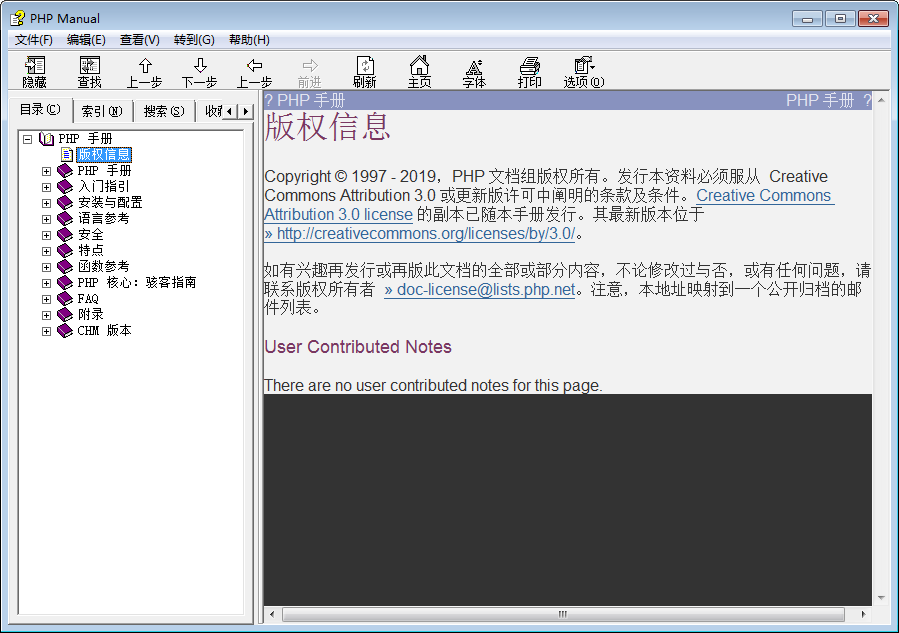
Task: Click the horizontal scrollbar thumb in content pane
Action: point(563,614)
